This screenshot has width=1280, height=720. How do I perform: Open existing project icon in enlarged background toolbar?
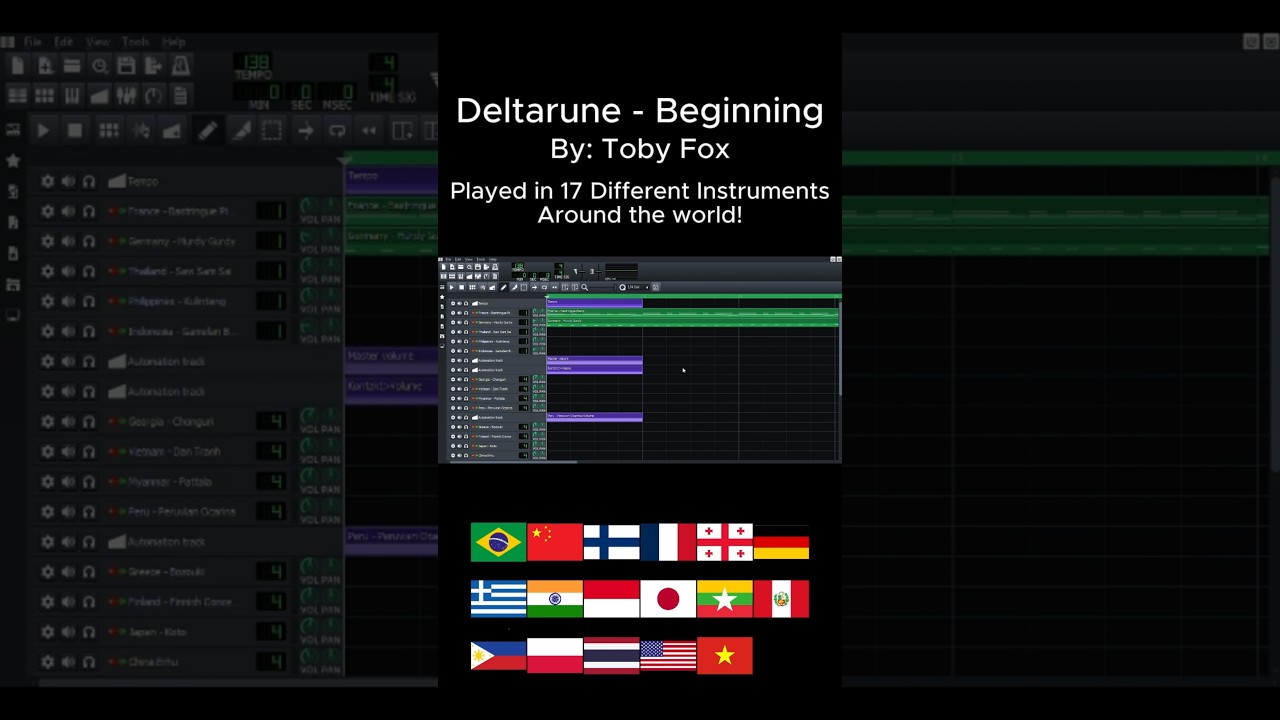click(72, 66)
